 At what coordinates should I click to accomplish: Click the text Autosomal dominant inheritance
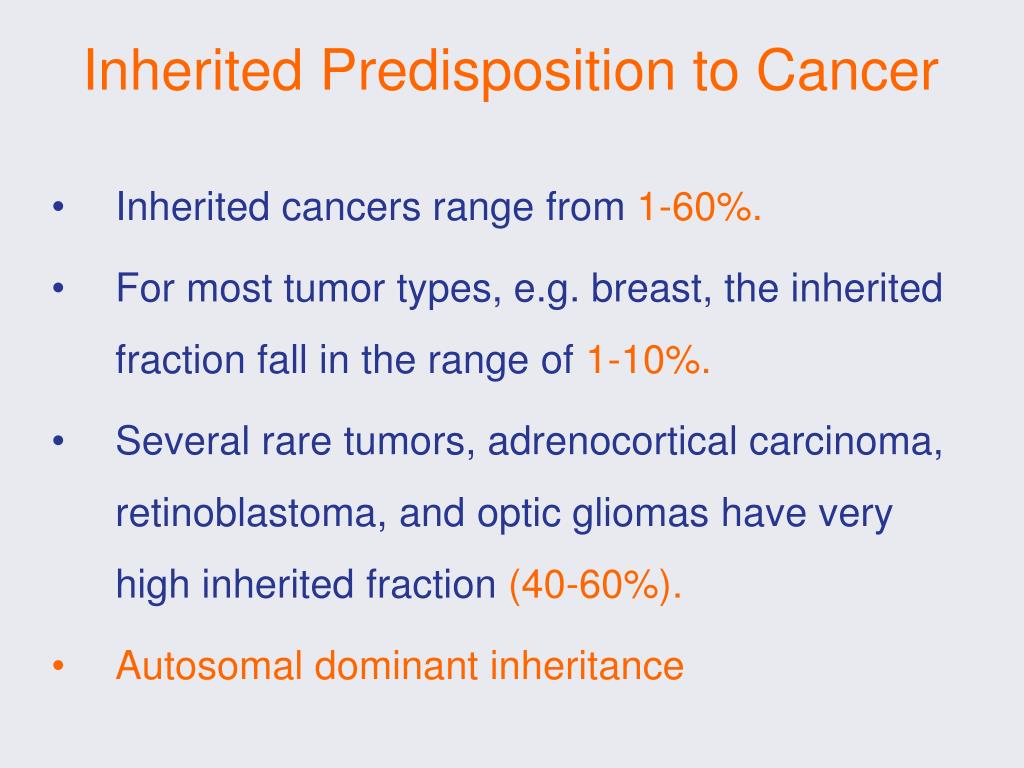click(400, 665)
